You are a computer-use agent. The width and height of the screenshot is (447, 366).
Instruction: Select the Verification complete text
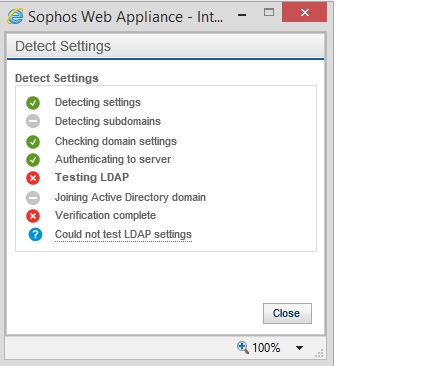point(105,215)
